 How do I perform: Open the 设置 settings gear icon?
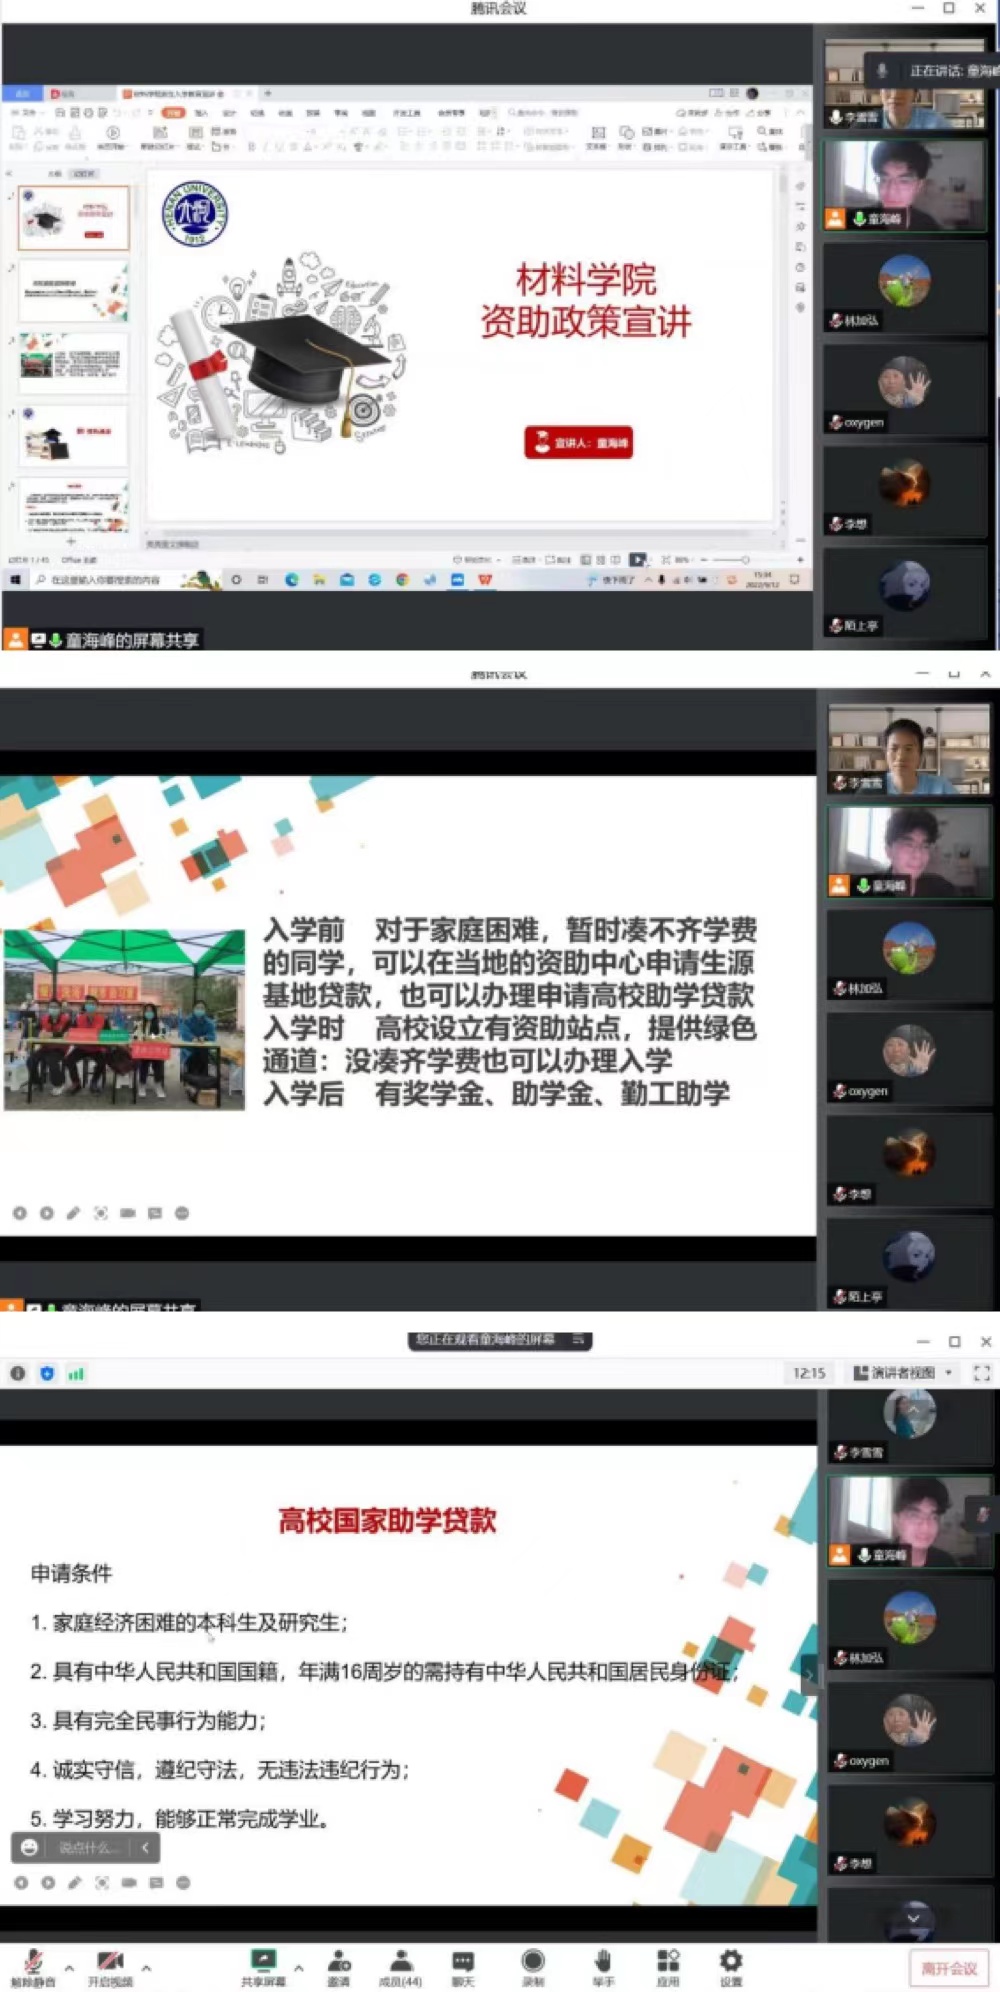click(731, 1964)
